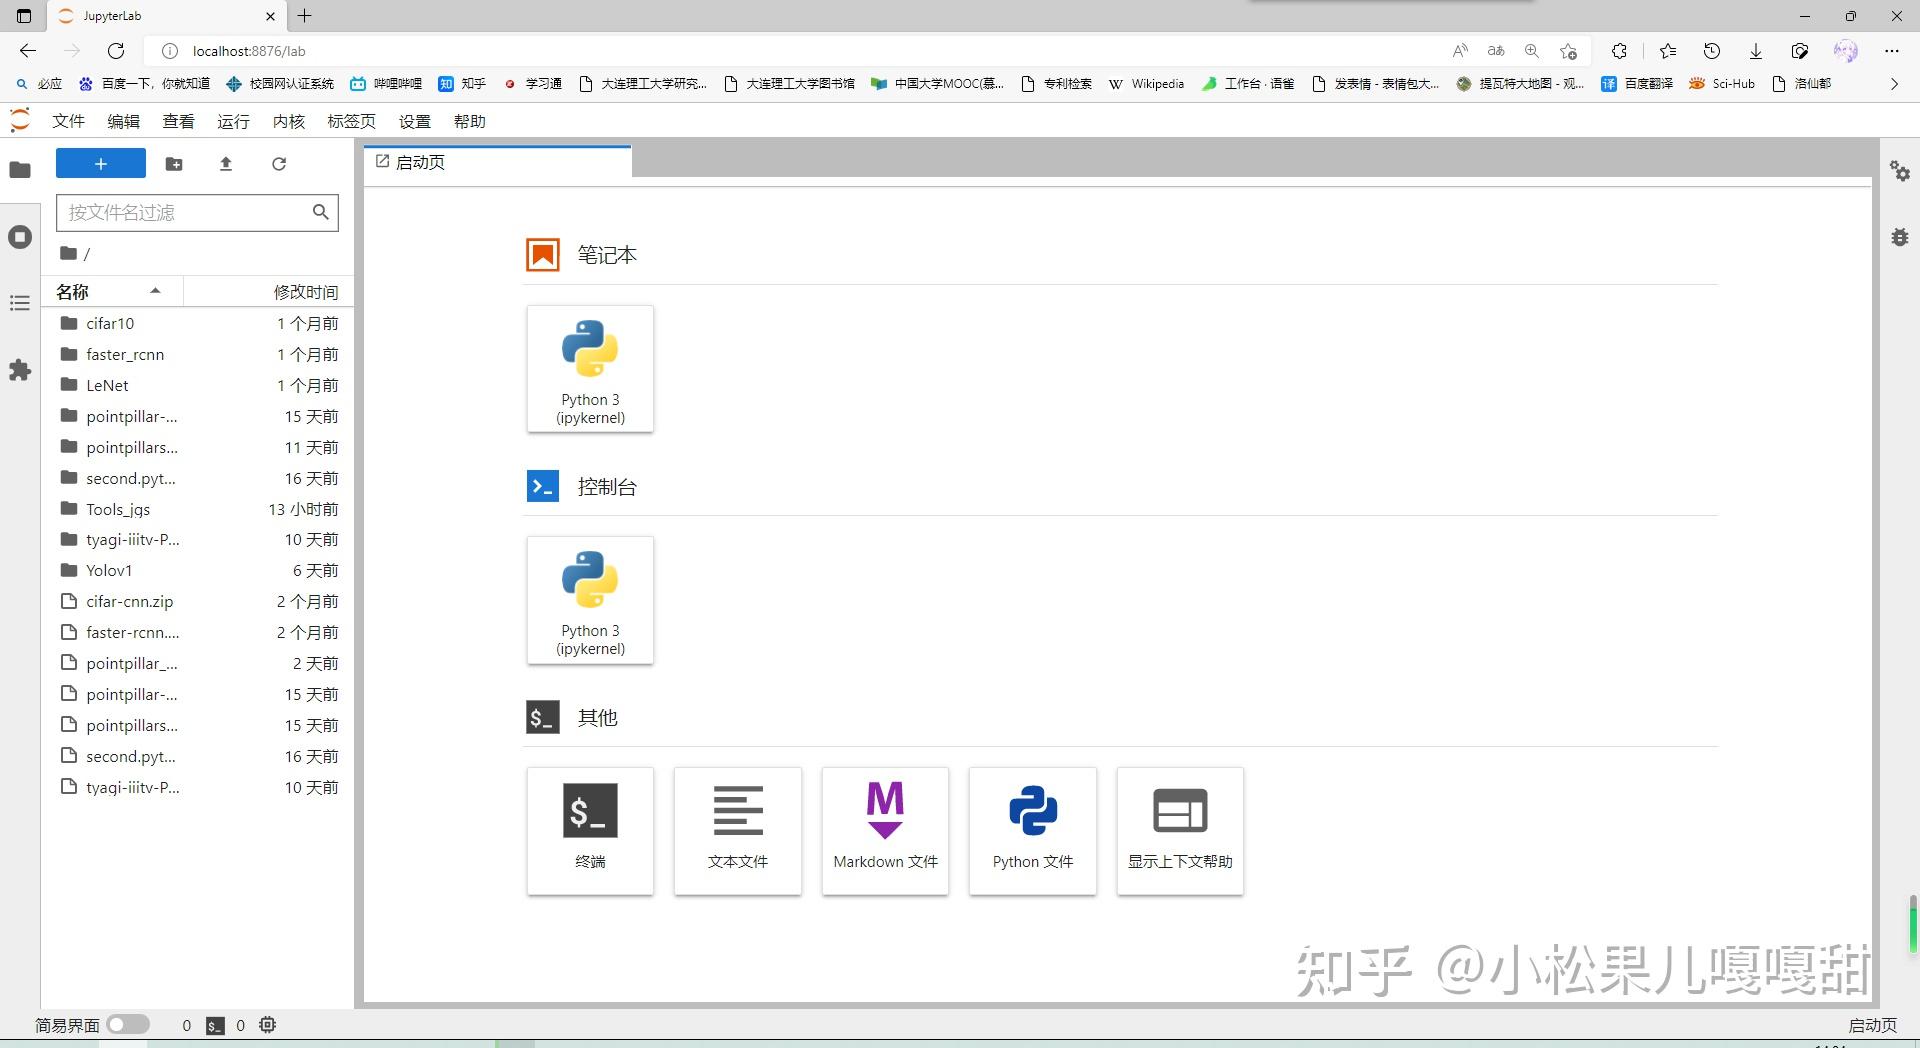Open the extension manager sidebar

tap(20, 371)
